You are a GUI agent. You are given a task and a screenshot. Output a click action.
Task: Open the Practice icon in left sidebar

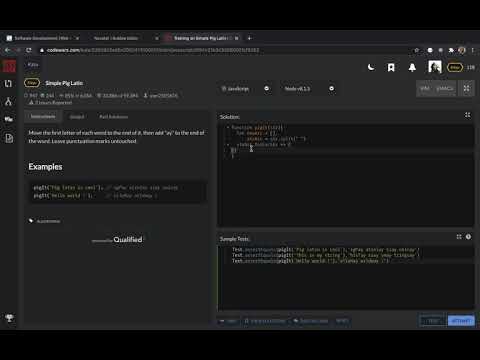click(x=8, y=83)
